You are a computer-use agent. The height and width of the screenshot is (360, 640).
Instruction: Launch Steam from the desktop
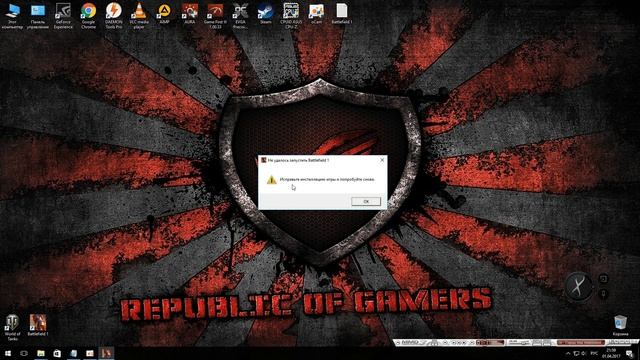point(266,13)
